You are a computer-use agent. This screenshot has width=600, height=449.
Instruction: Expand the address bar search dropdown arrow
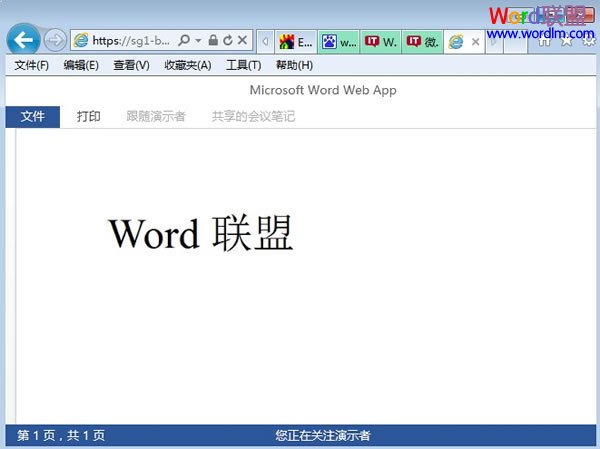click(198, 41)
